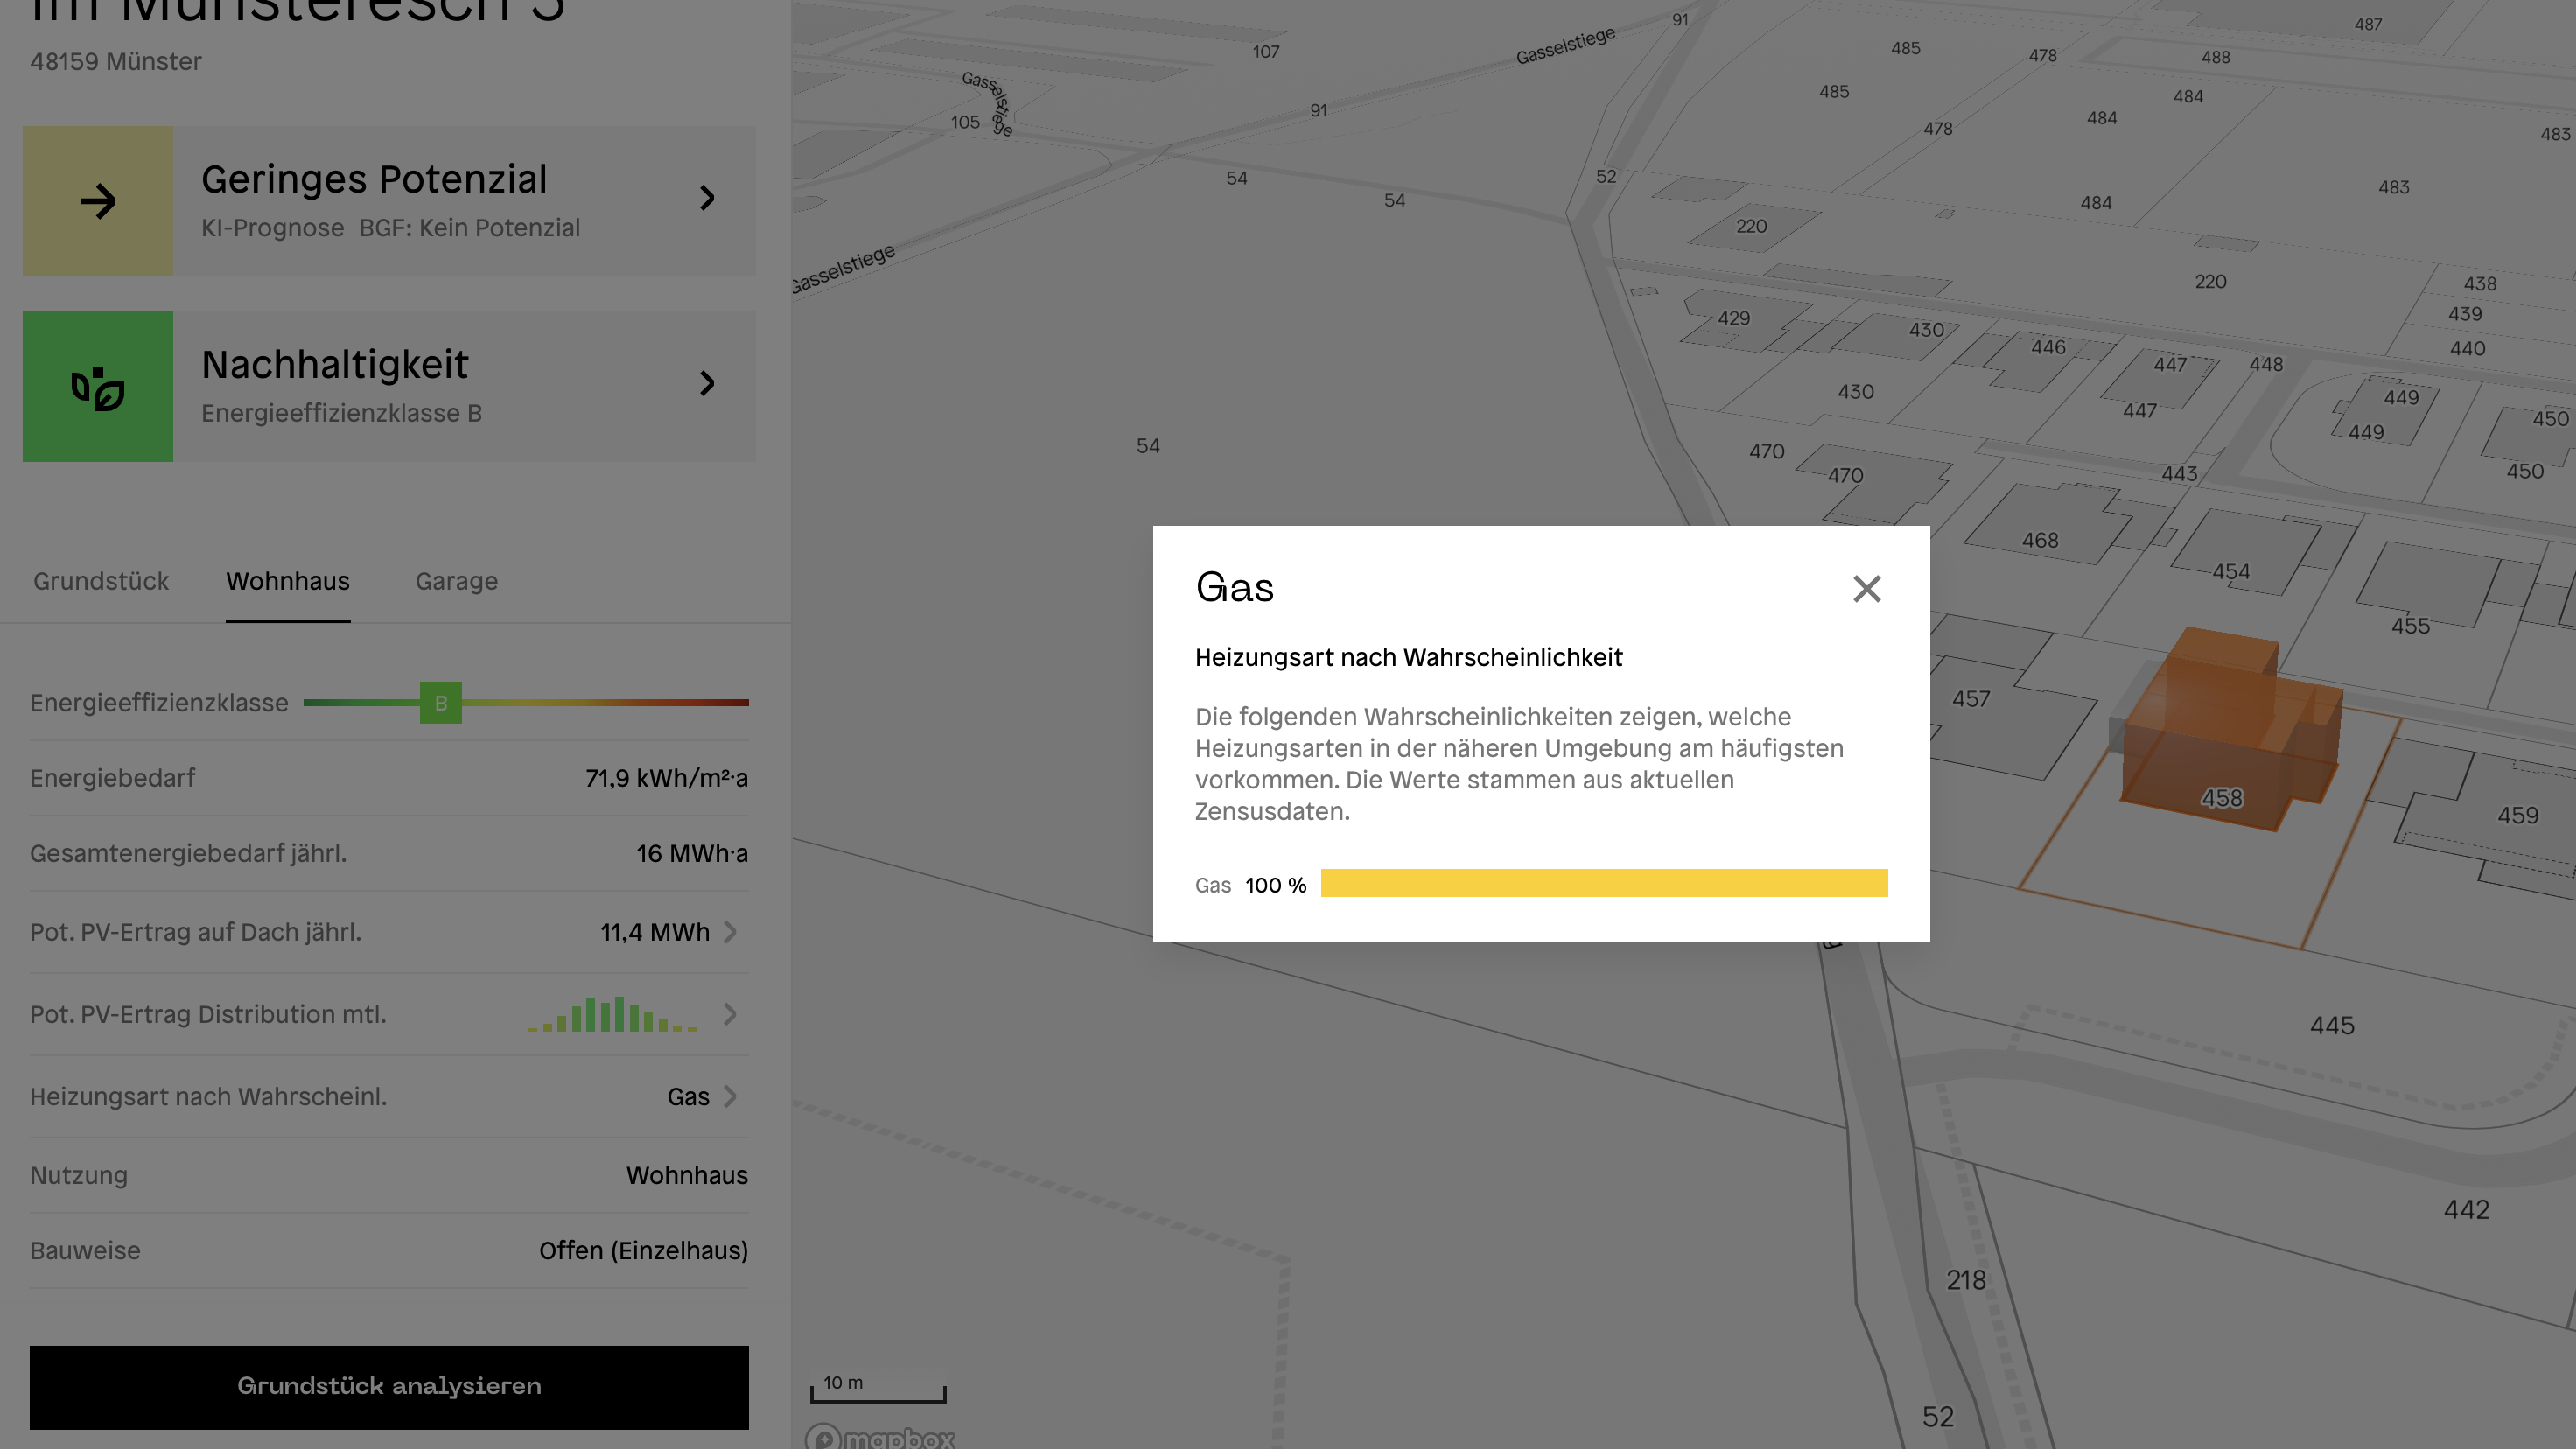Switch to the Garage tab

click(456, 581)
